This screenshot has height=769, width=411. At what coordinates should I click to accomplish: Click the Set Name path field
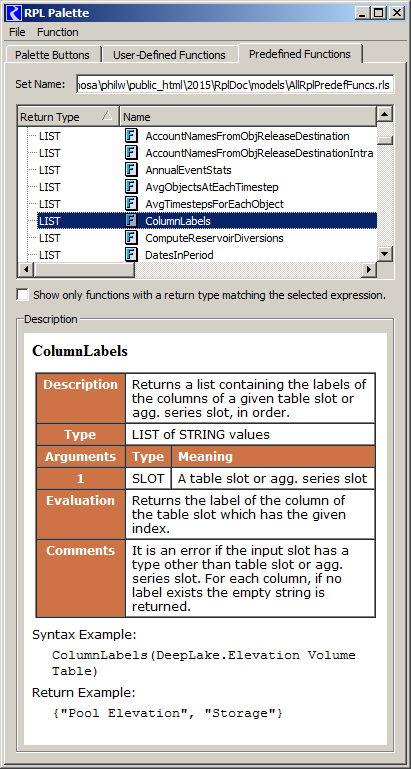pos(235,85)
